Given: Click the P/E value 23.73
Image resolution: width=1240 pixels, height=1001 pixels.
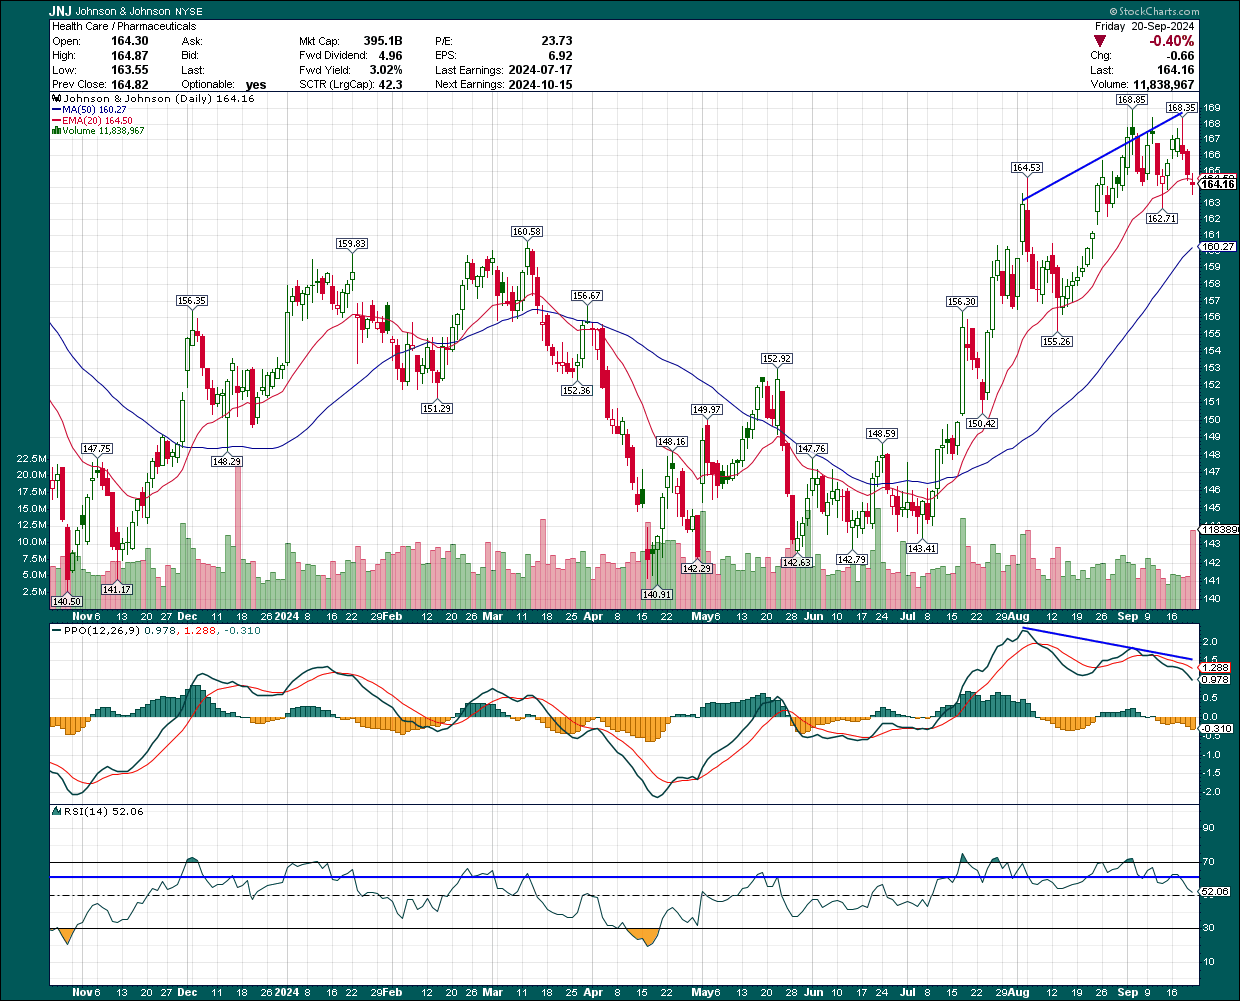Looking at the screenshot, I should [557, 41].
